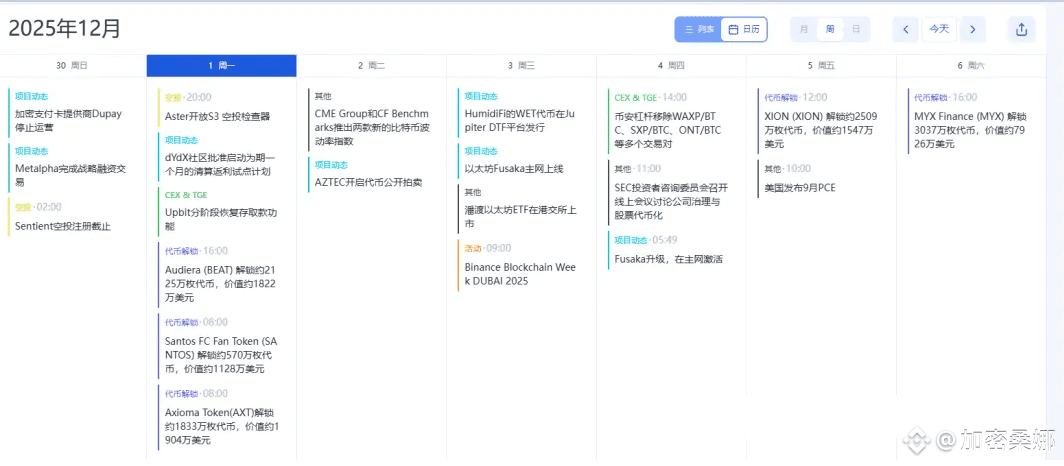The height and width of the screenshot is (466, 1064).
Task: Click the 今天 (today) button
Action: pyautogui.click(x=939, y=29)
